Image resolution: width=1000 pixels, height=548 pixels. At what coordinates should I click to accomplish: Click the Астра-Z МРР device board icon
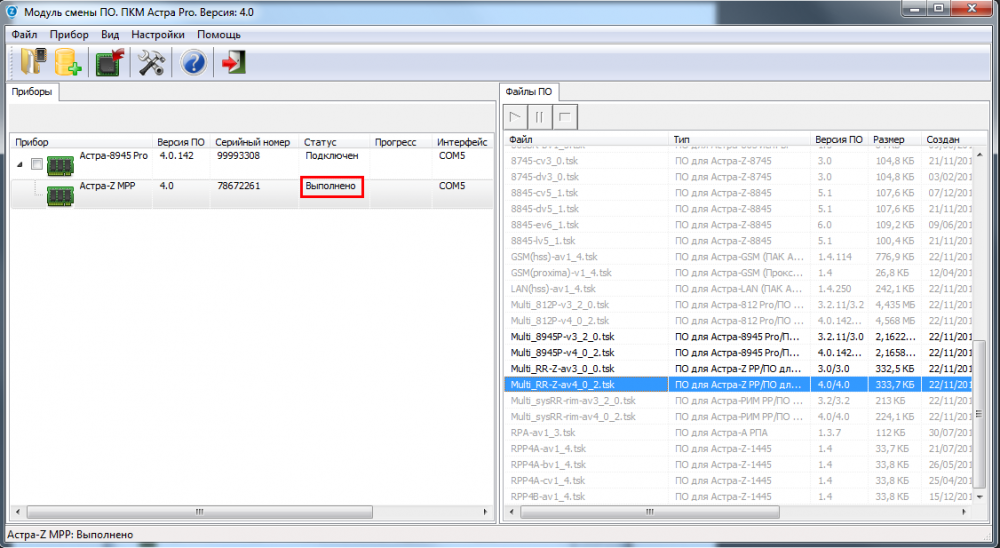[61, 195]
